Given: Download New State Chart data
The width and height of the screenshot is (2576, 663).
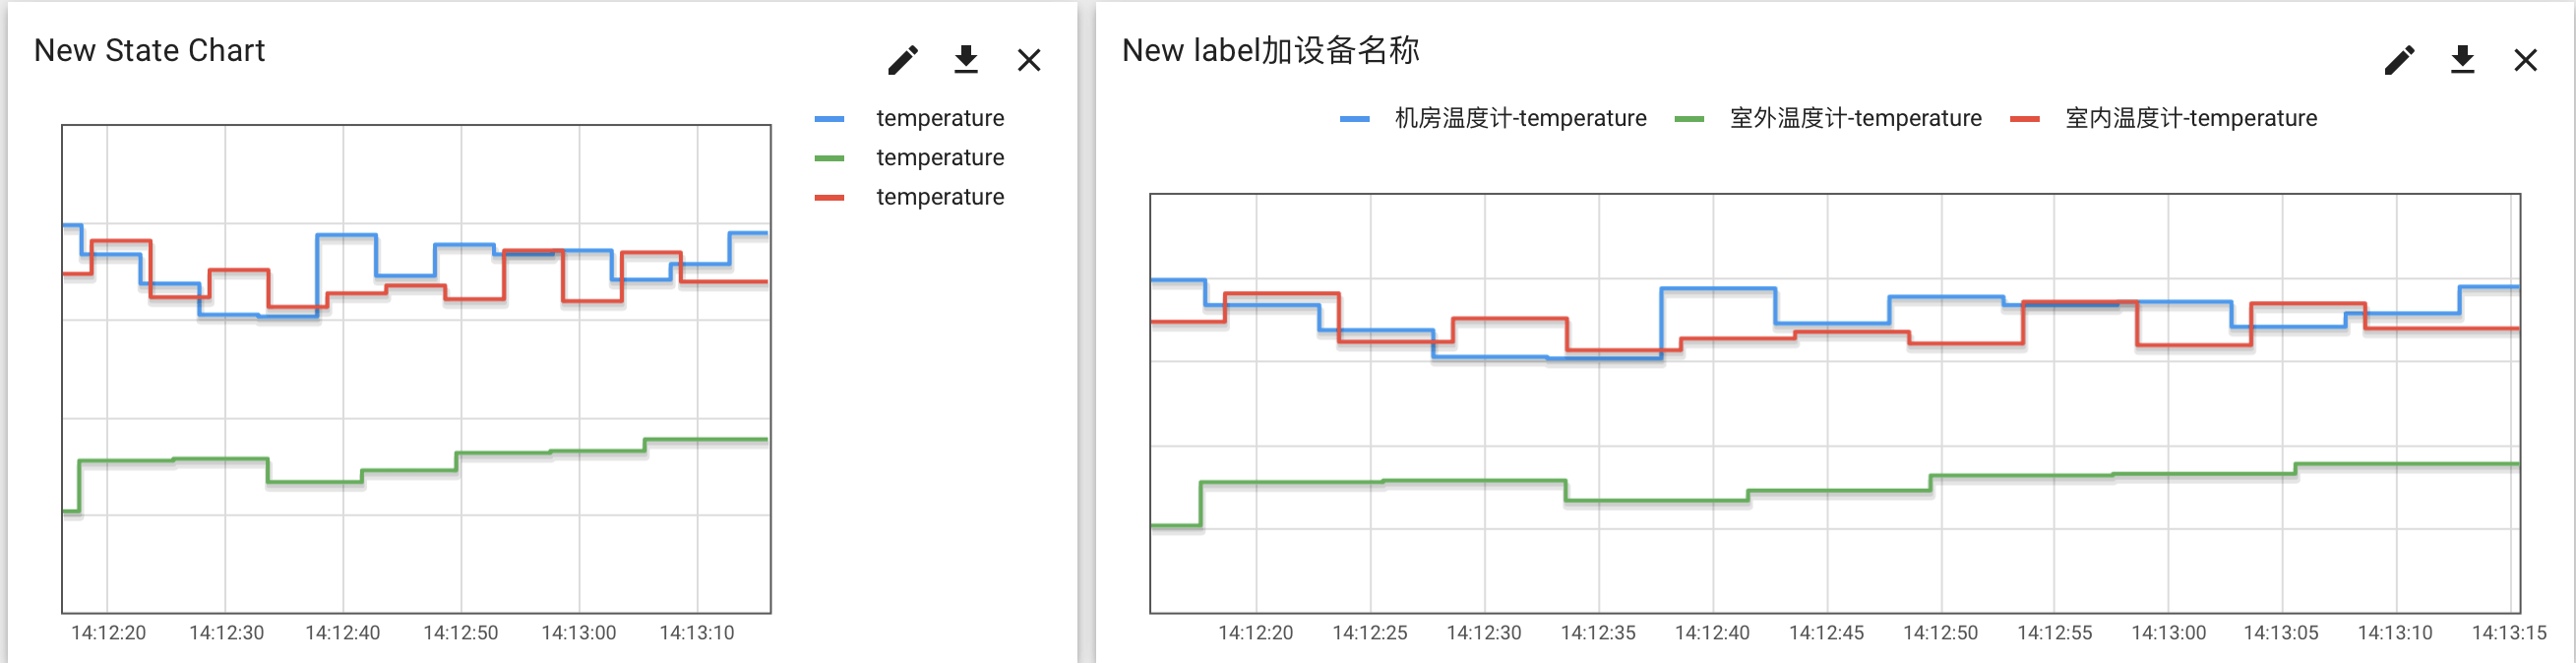Looking at the screenshot, I should [x=965, y=60].
